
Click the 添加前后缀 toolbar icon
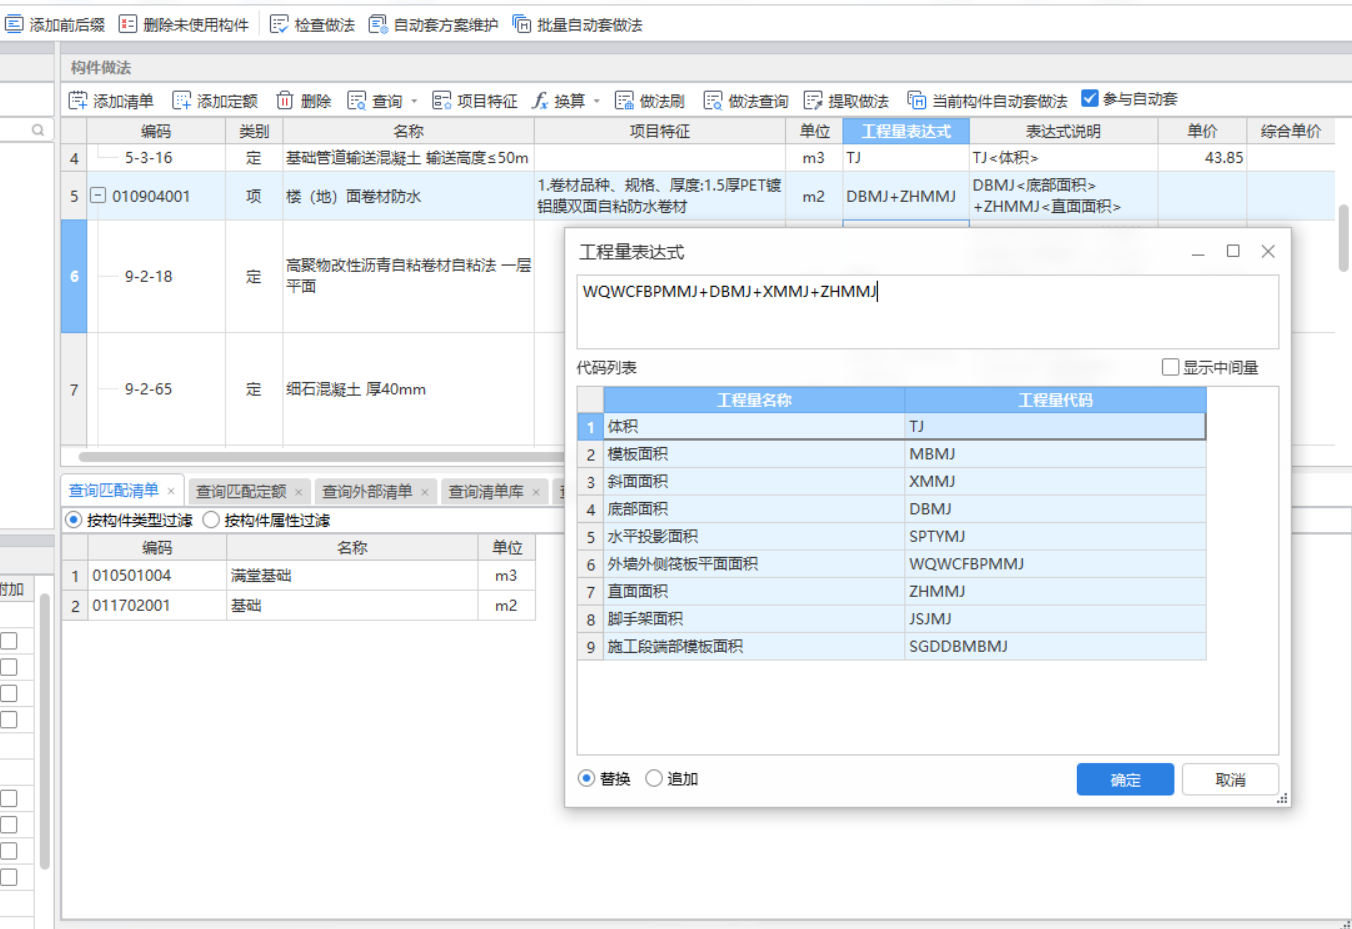[x=14, y=24]
